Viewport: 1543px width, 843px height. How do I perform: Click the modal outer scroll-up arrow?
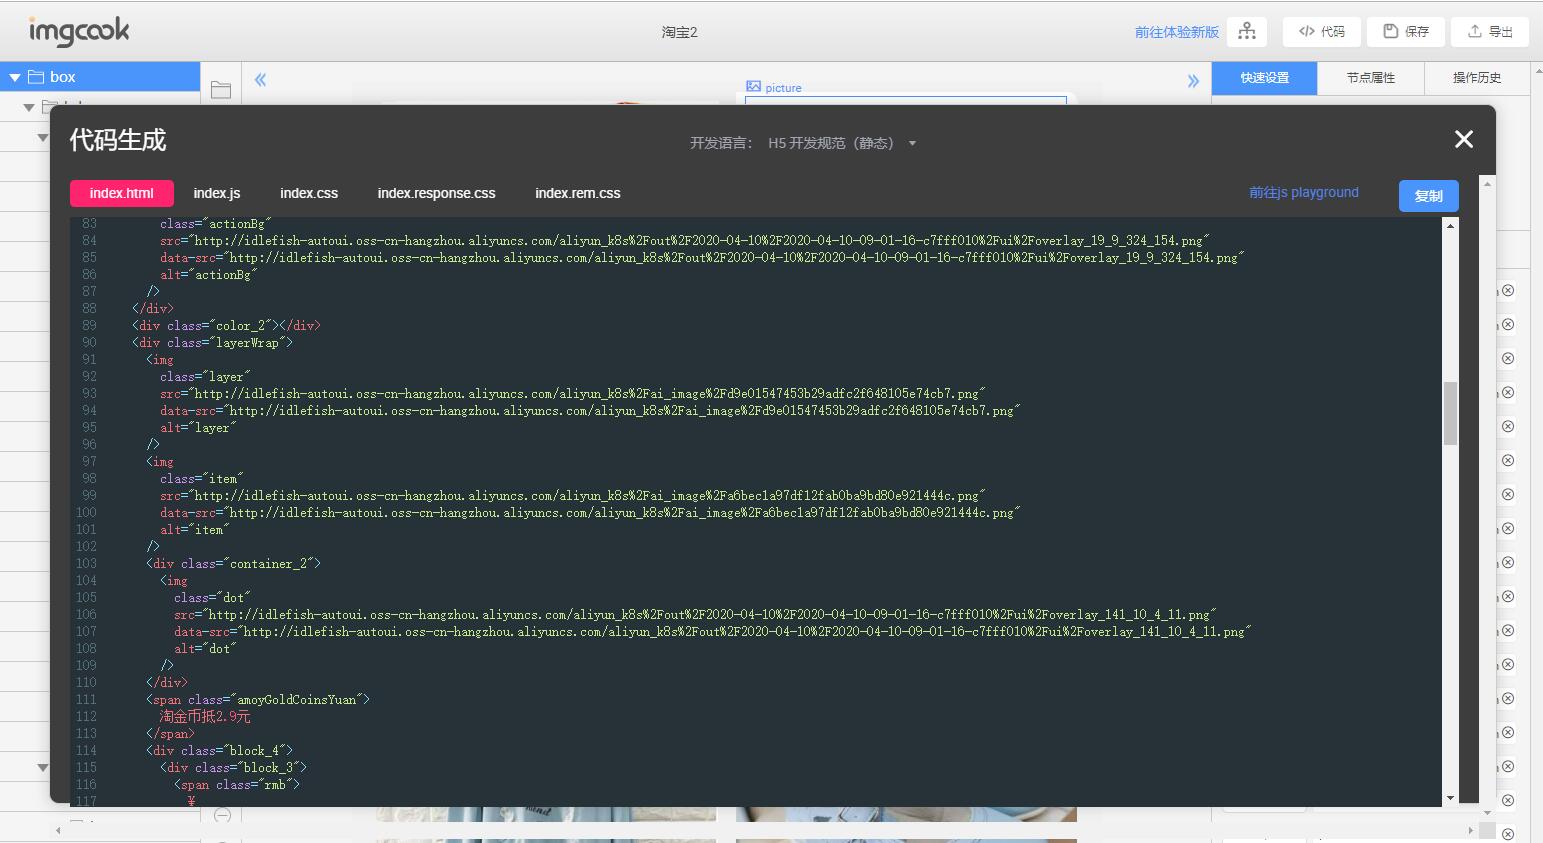tap(1487, 184)
